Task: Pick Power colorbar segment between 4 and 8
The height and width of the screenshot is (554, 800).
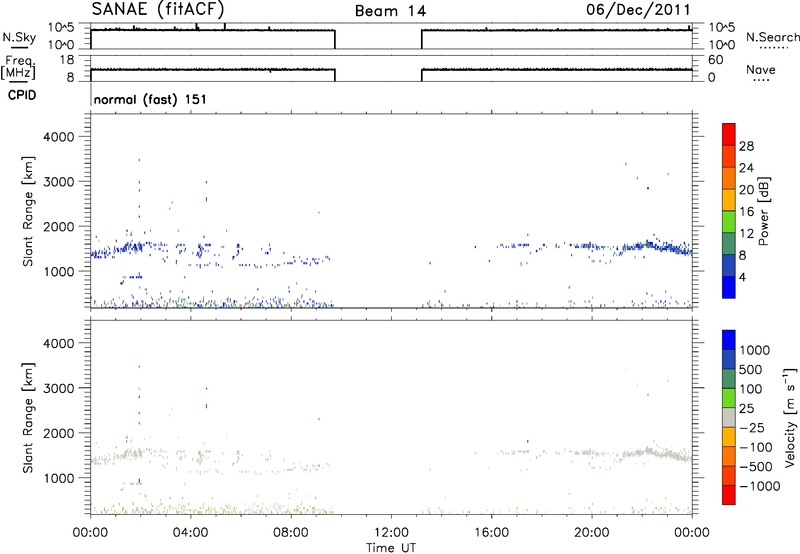Action: [729, 265]
